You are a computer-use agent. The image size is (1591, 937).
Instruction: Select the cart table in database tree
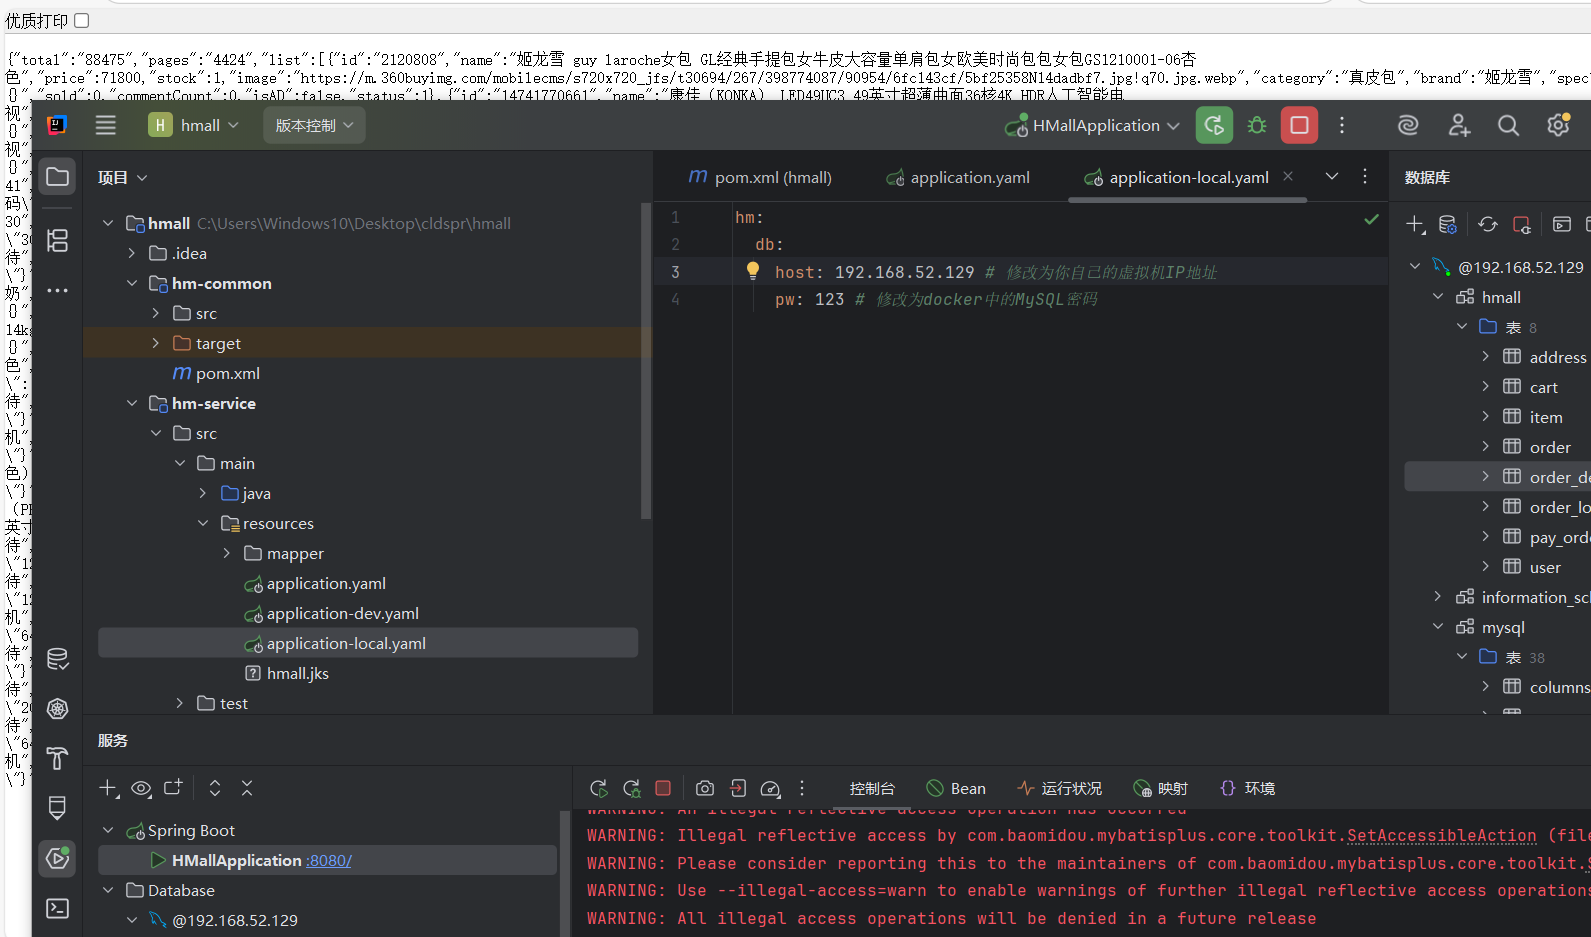click(x=1543, y=387)
